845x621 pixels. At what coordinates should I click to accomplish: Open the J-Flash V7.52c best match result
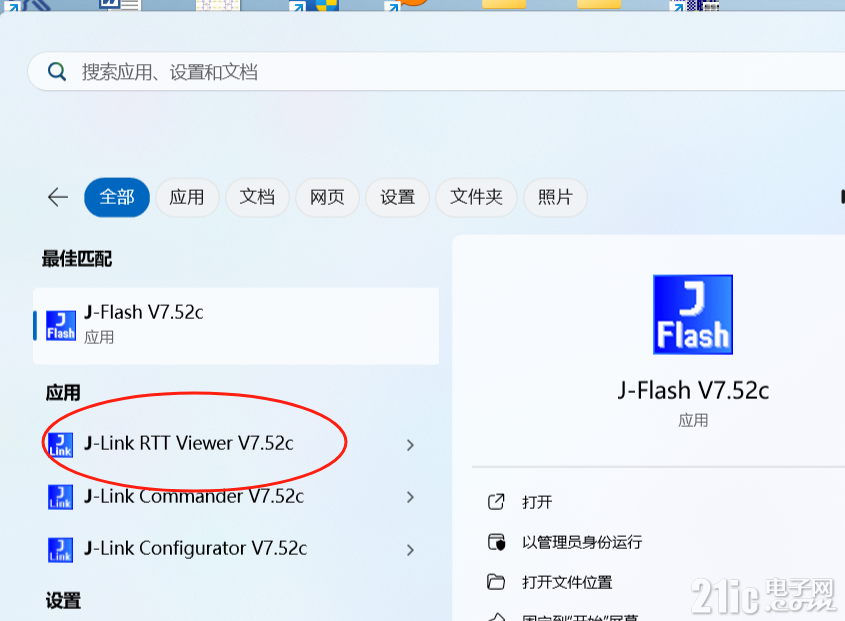coord(236,326)
